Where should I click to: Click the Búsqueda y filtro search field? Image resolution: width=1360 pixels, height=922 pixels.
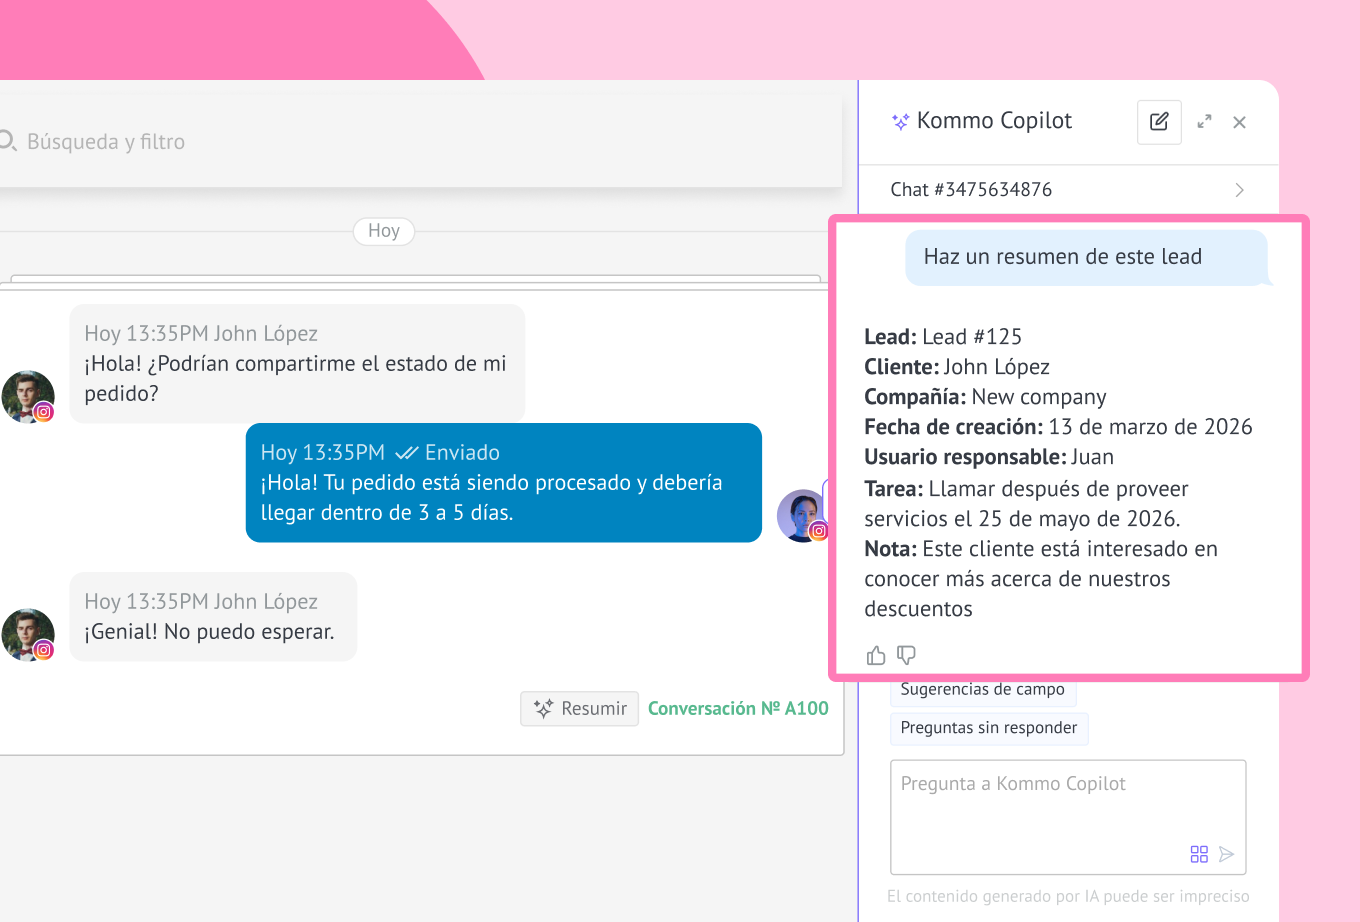400,142
